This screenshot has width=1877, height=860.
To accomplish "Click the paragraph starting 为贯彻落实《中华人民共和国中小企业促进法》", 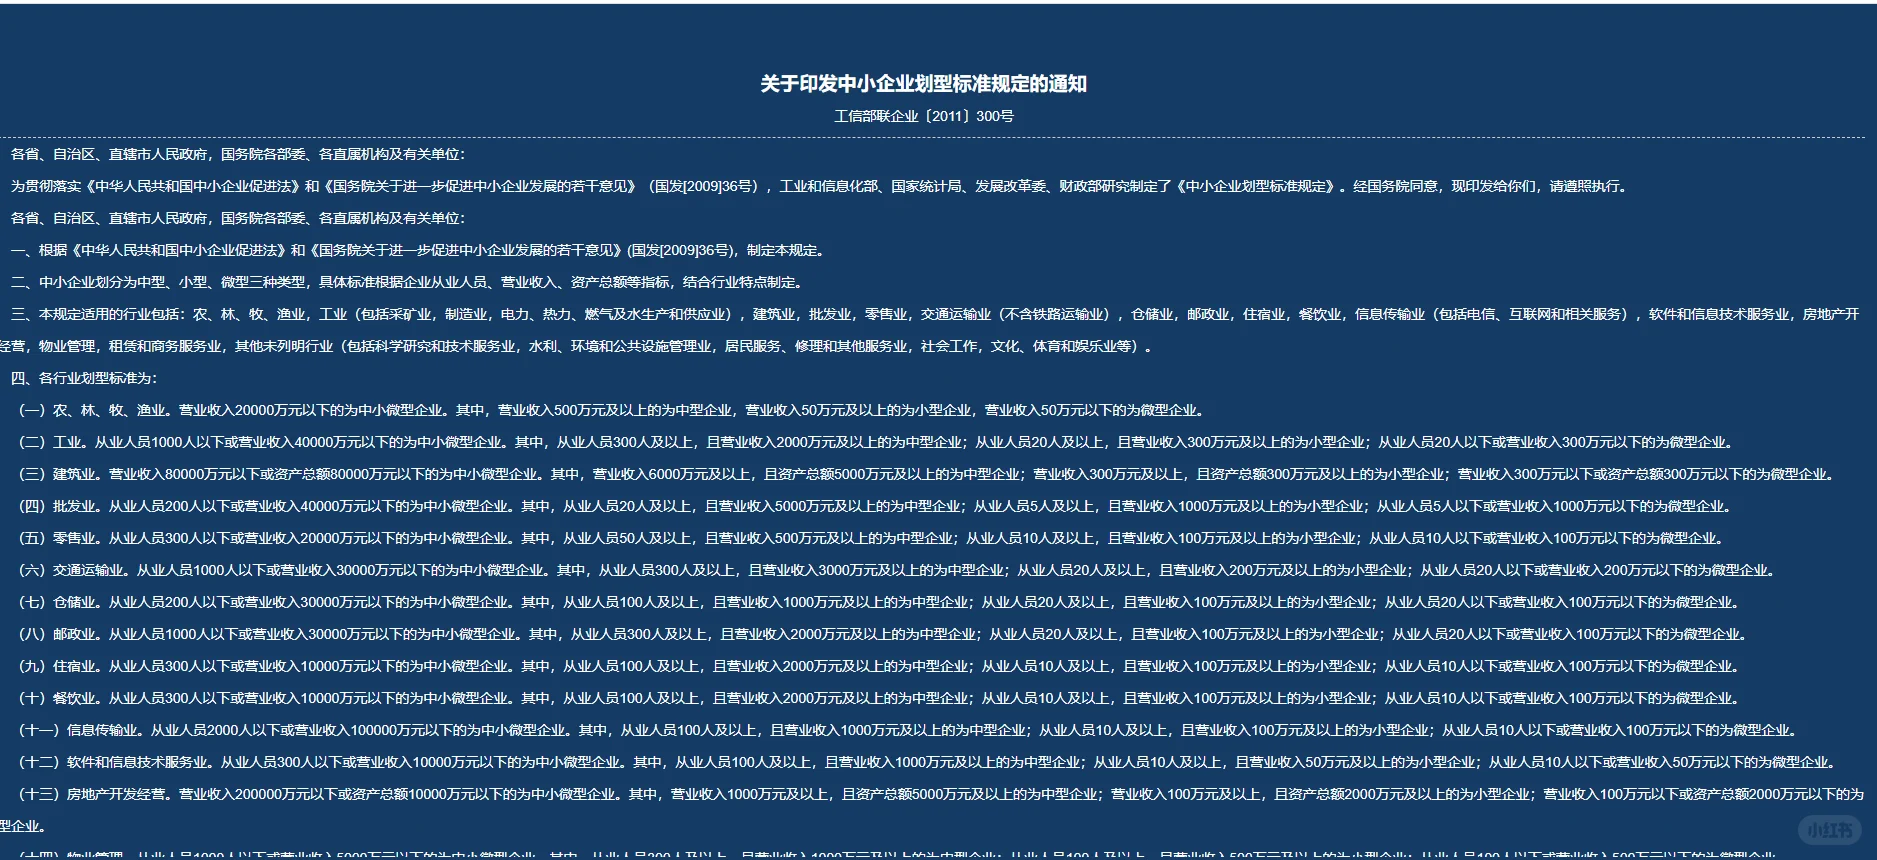I will [820, 186].
